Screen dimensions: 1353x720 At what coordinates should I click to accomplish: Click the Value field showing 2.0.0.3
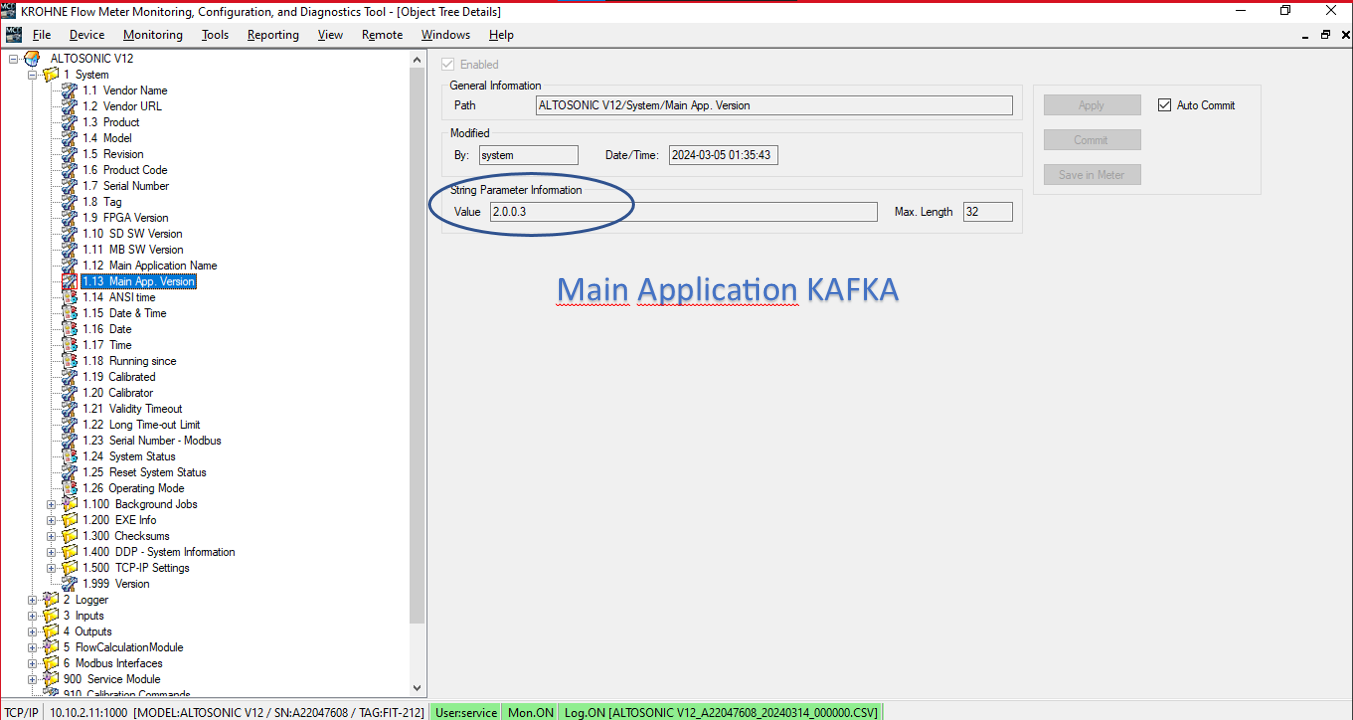point(682,212)
